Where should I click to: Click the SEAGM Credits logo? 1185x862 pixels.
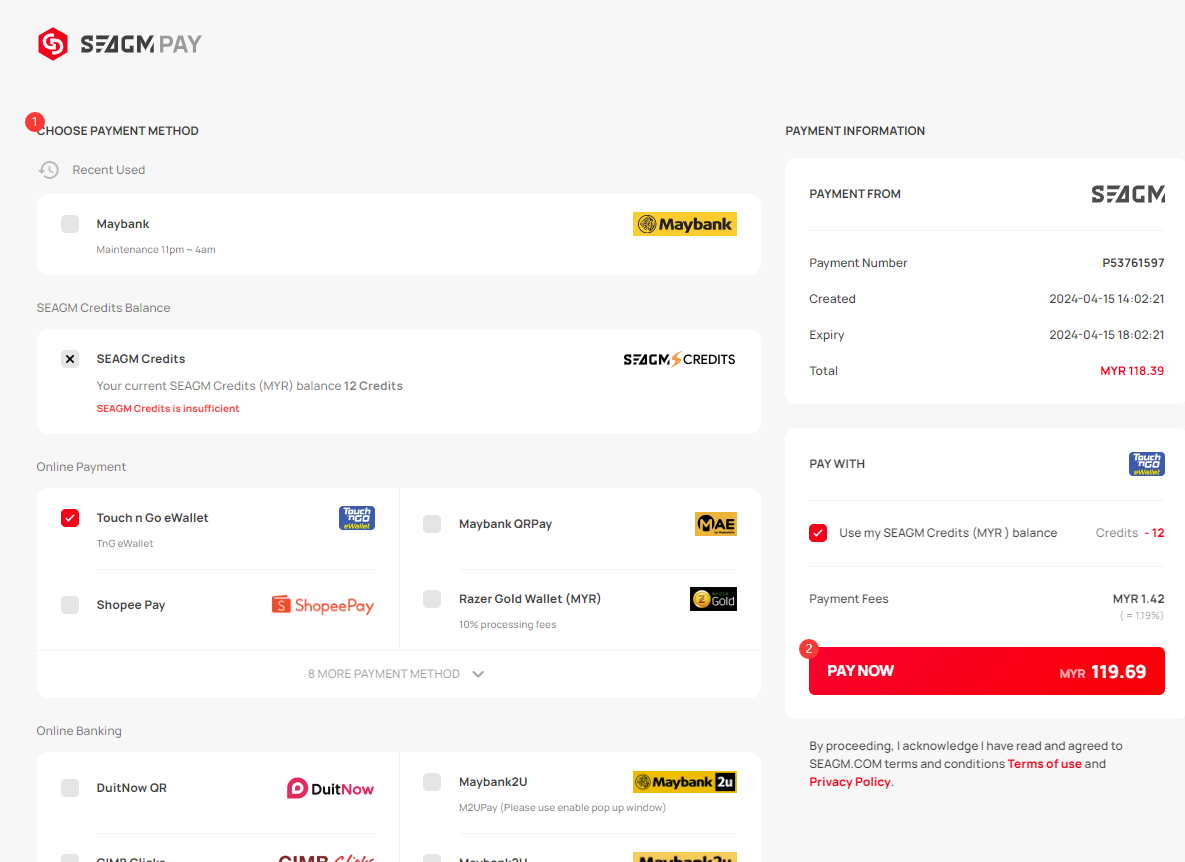tap(679, 360)
